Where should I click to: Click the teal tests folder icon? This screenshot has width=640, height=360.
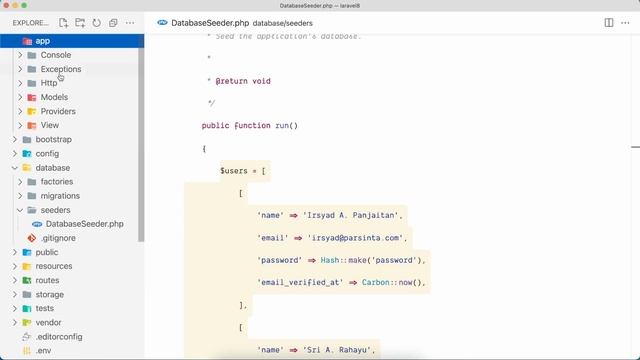pyautogui.click(x=27, y=309)
